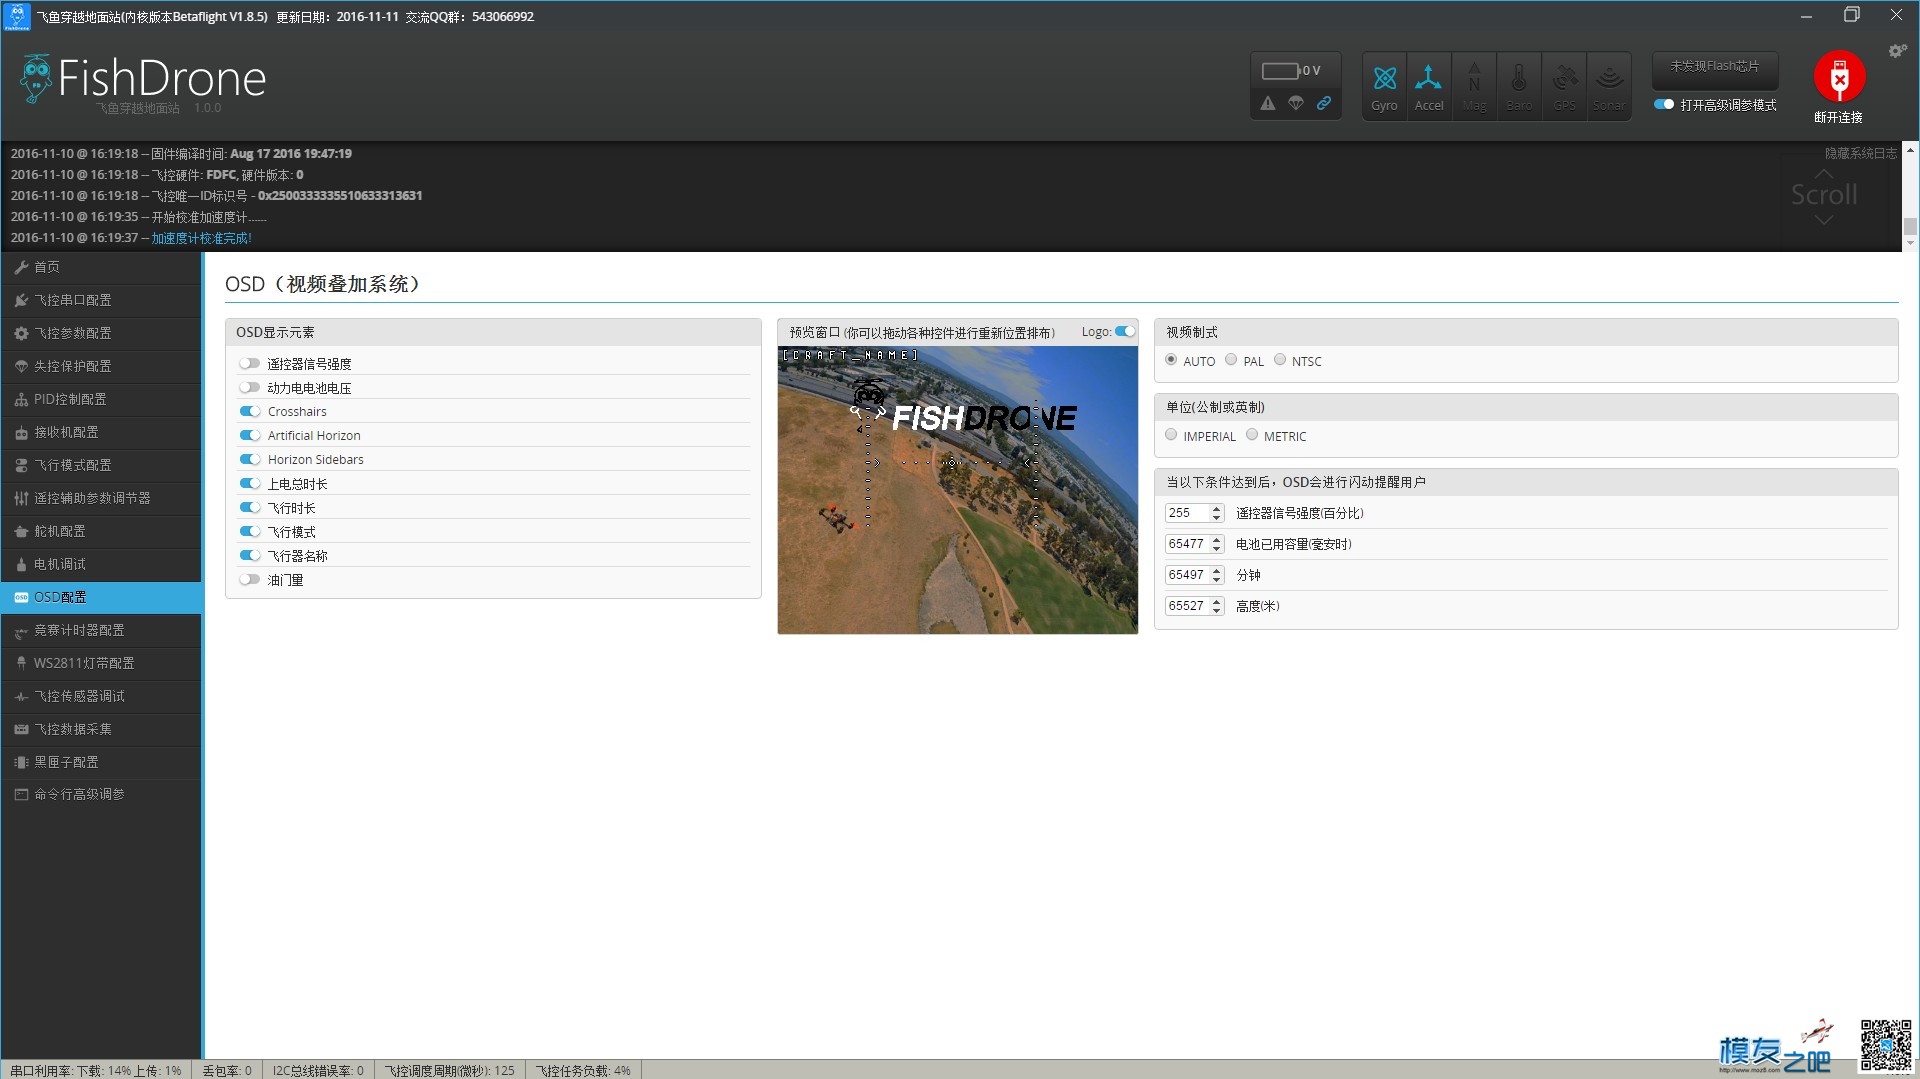
Task: Toggle 遥控器信号强度 OSD element
Action: coord(250,364)
